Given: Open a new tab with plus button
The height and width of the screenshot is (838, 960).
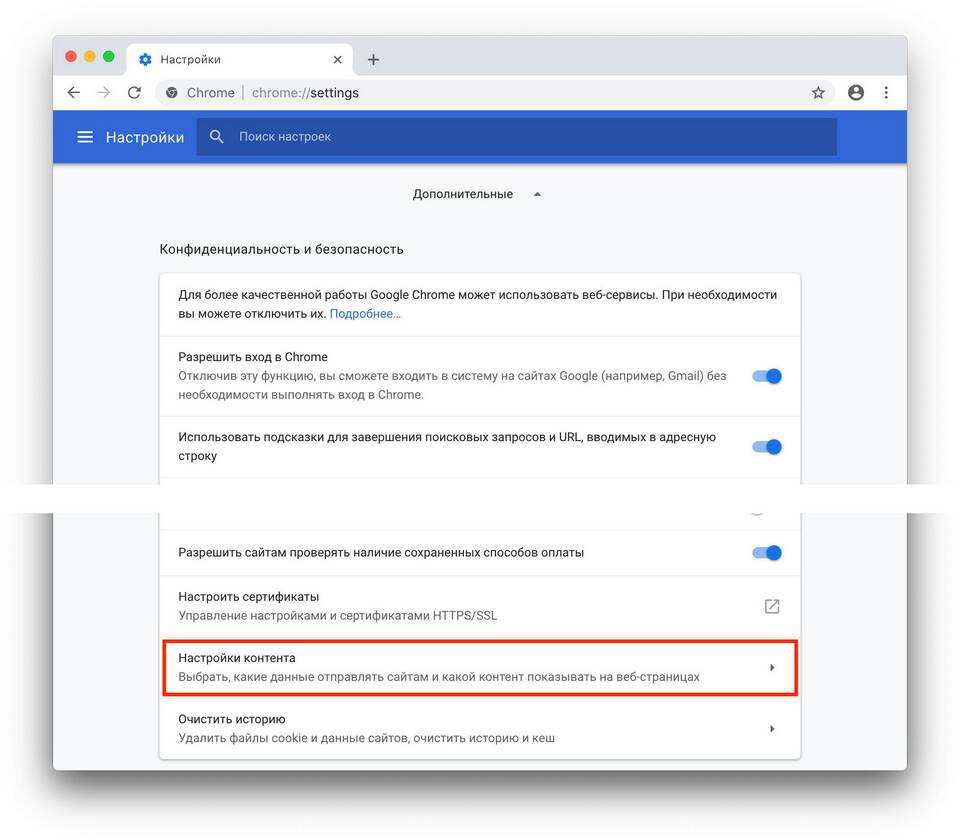Looking at the screenshot, I should [x=373, y=59].
